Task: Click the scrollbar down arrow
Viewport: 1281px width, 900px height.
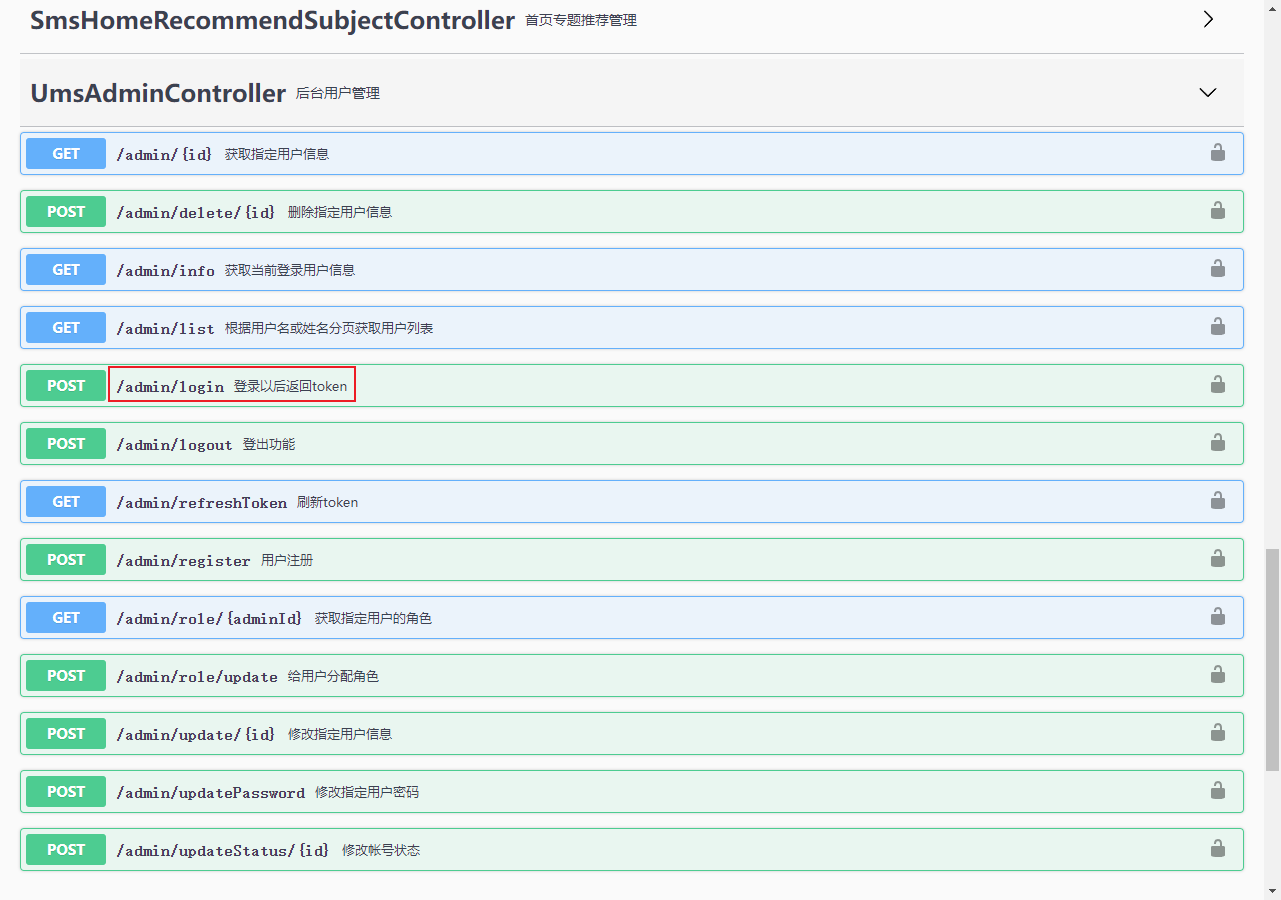Action: 1272,890
